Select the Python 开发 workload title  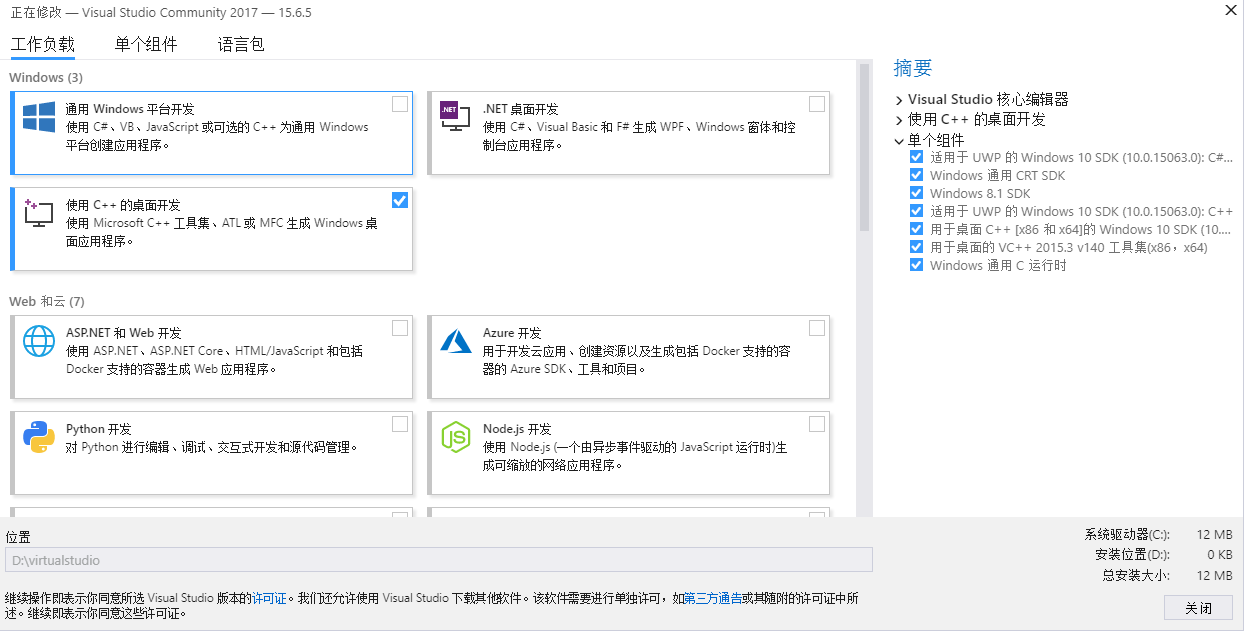pyautogui.click(x=99, y=429)
